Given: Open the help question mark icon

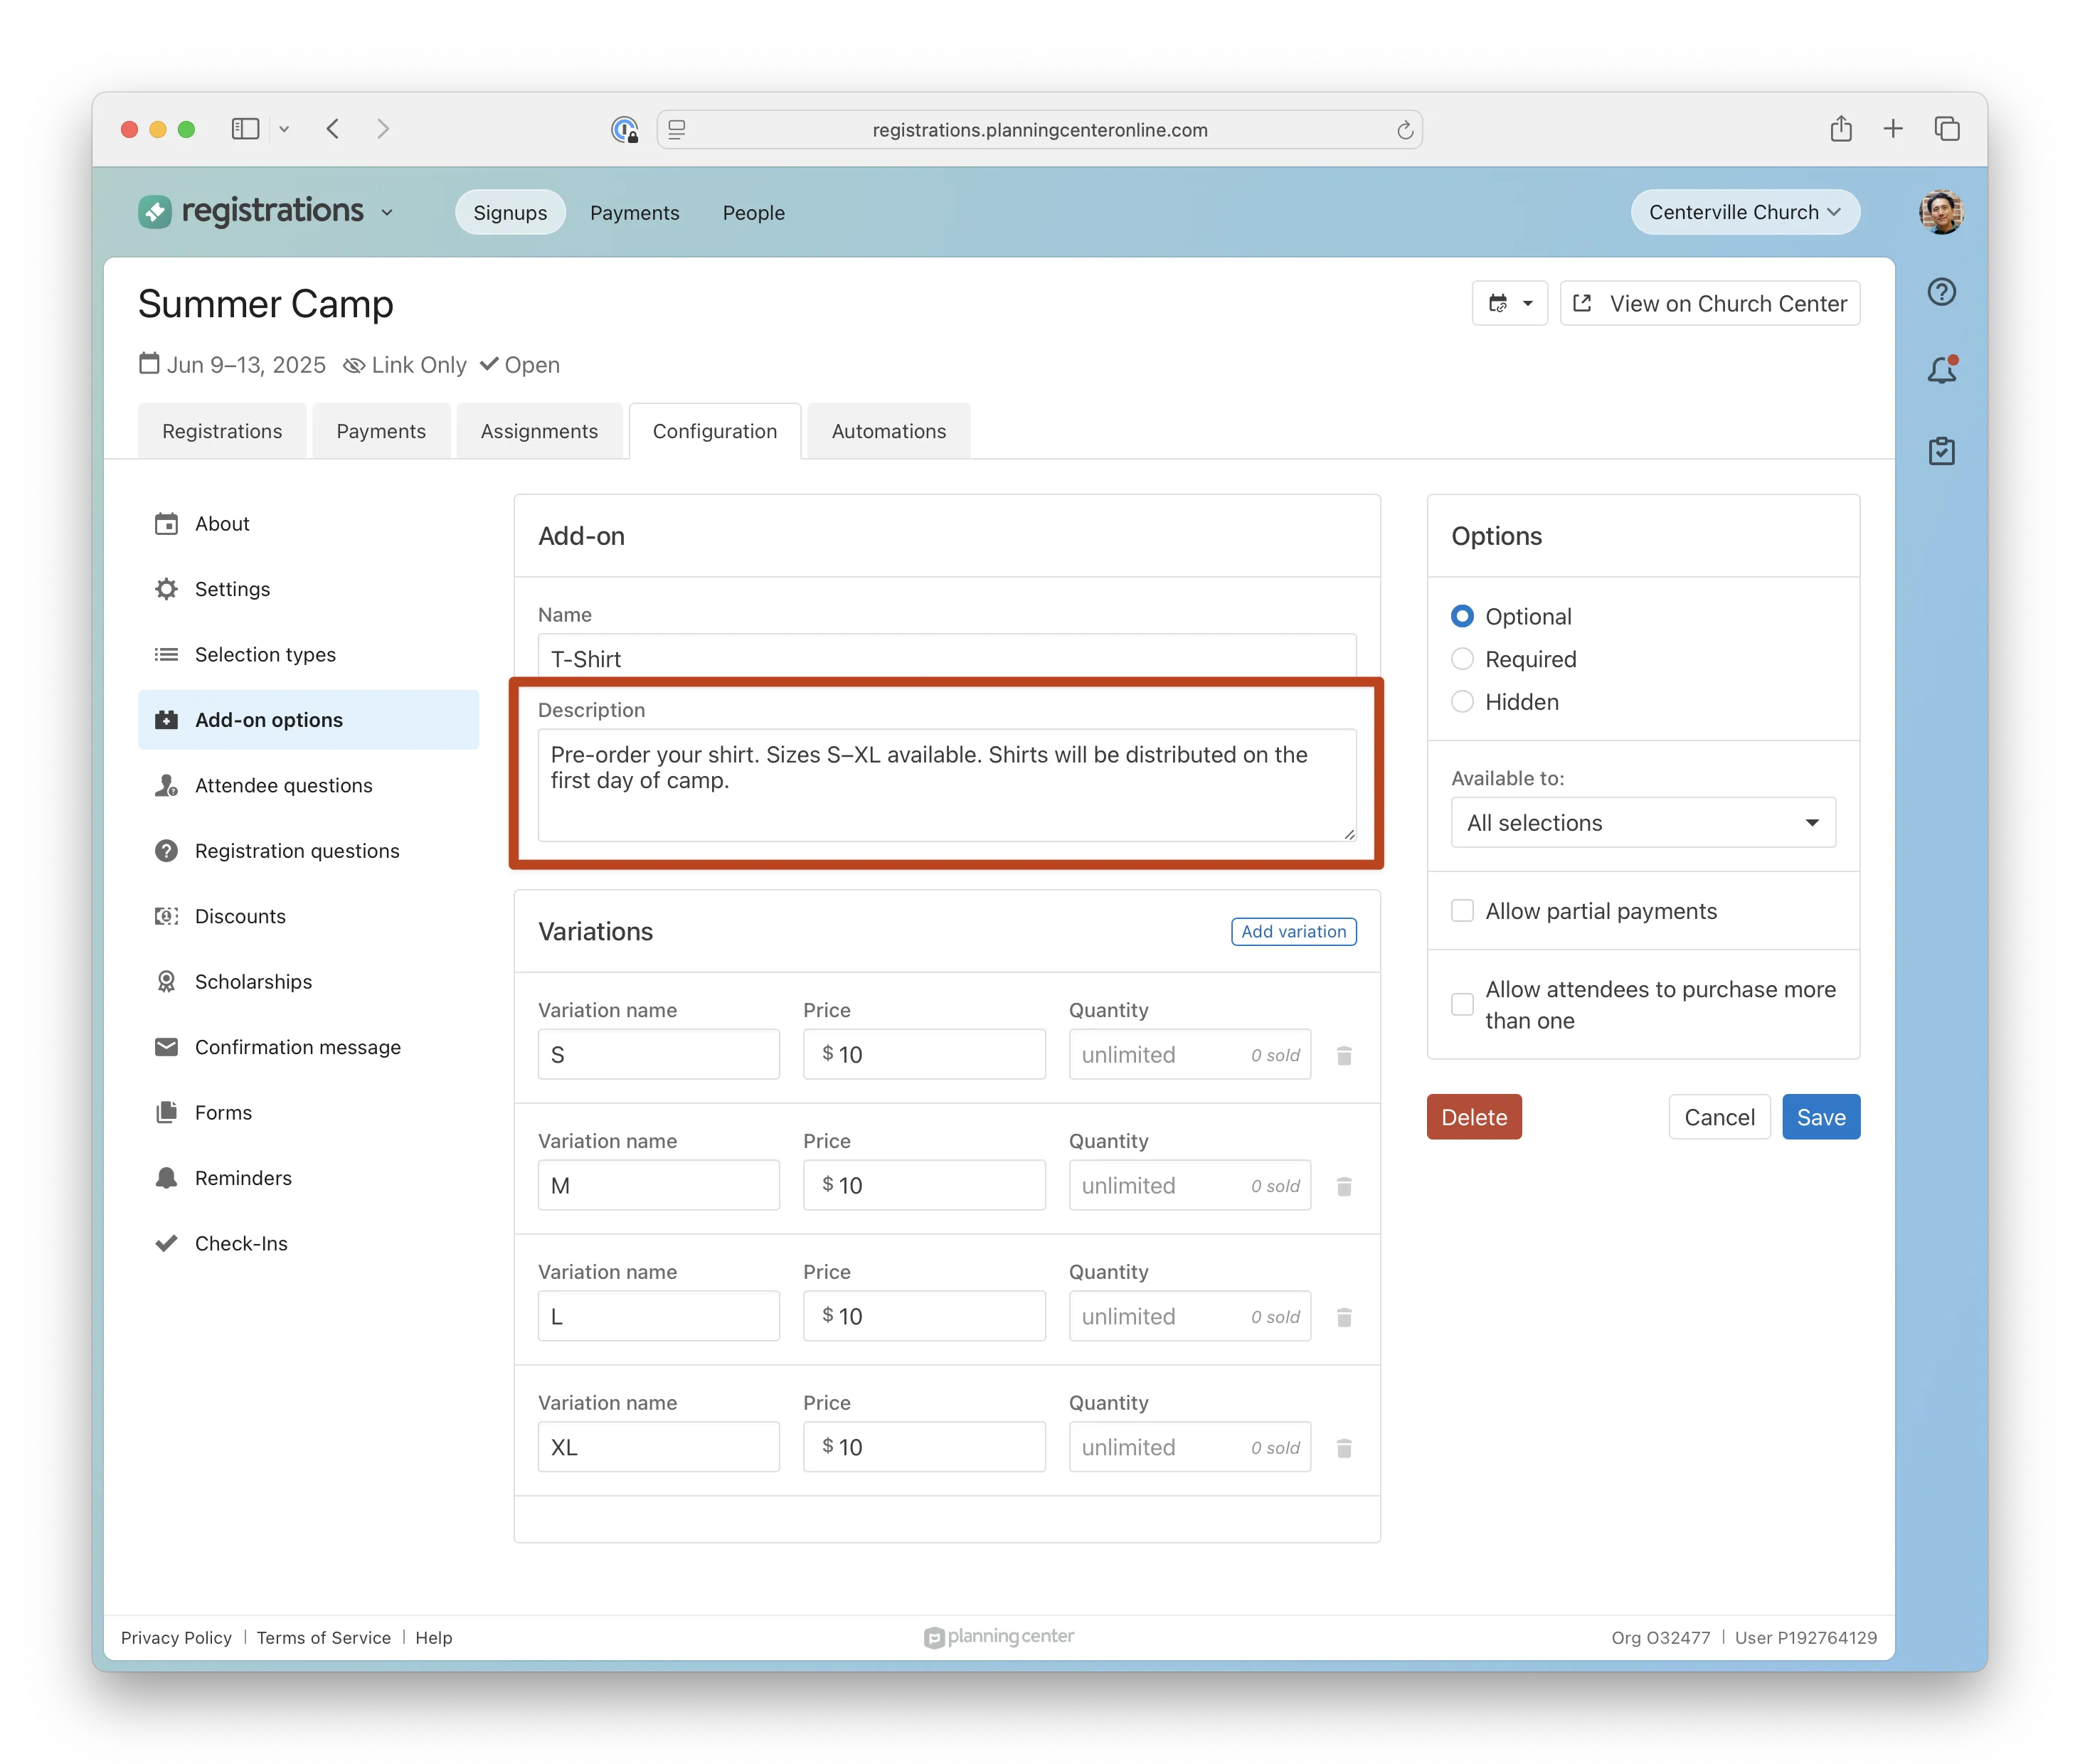Looking at the screenshot, I should pyautogui.click(x=1941, y=292).
